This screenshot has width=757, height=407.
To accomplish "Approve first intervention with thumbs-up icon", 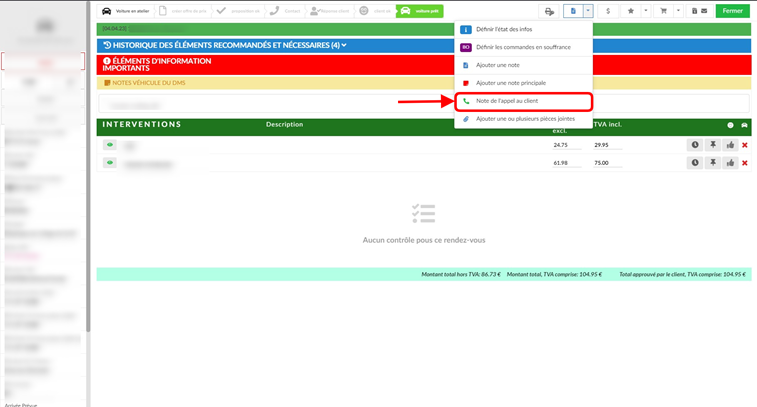I will coord(730,145).
